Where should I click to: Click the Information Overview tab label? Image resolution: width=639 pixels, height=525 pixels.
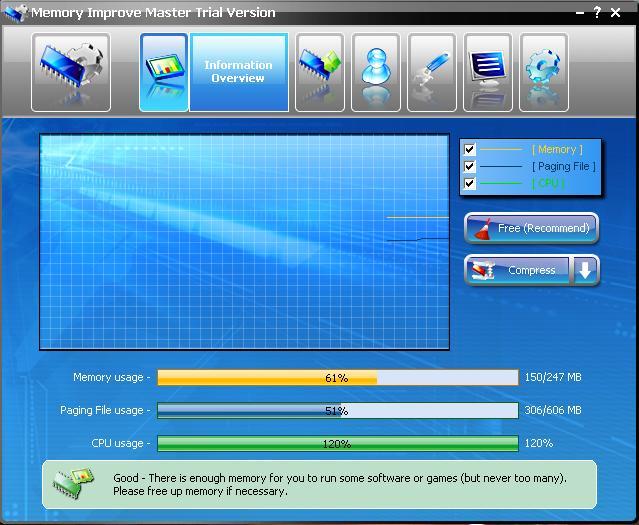point(239,72)
